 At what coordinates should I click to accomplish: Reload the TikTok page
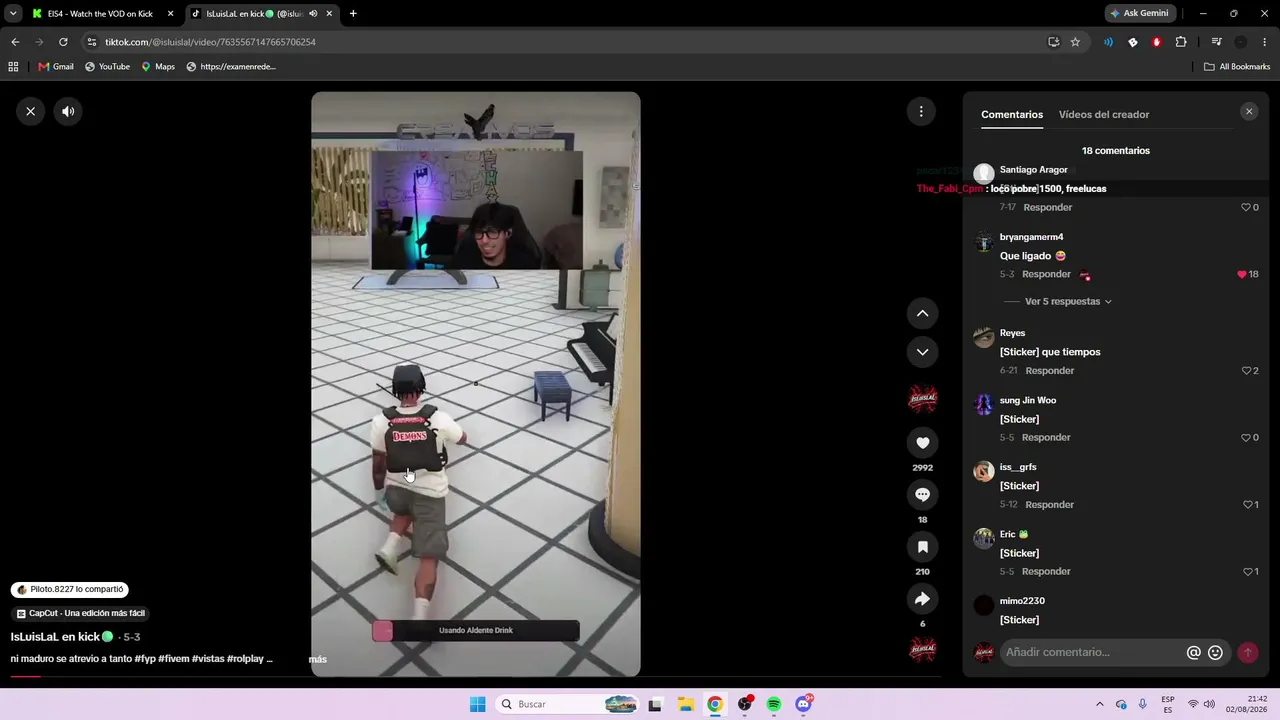click(63, 42)
